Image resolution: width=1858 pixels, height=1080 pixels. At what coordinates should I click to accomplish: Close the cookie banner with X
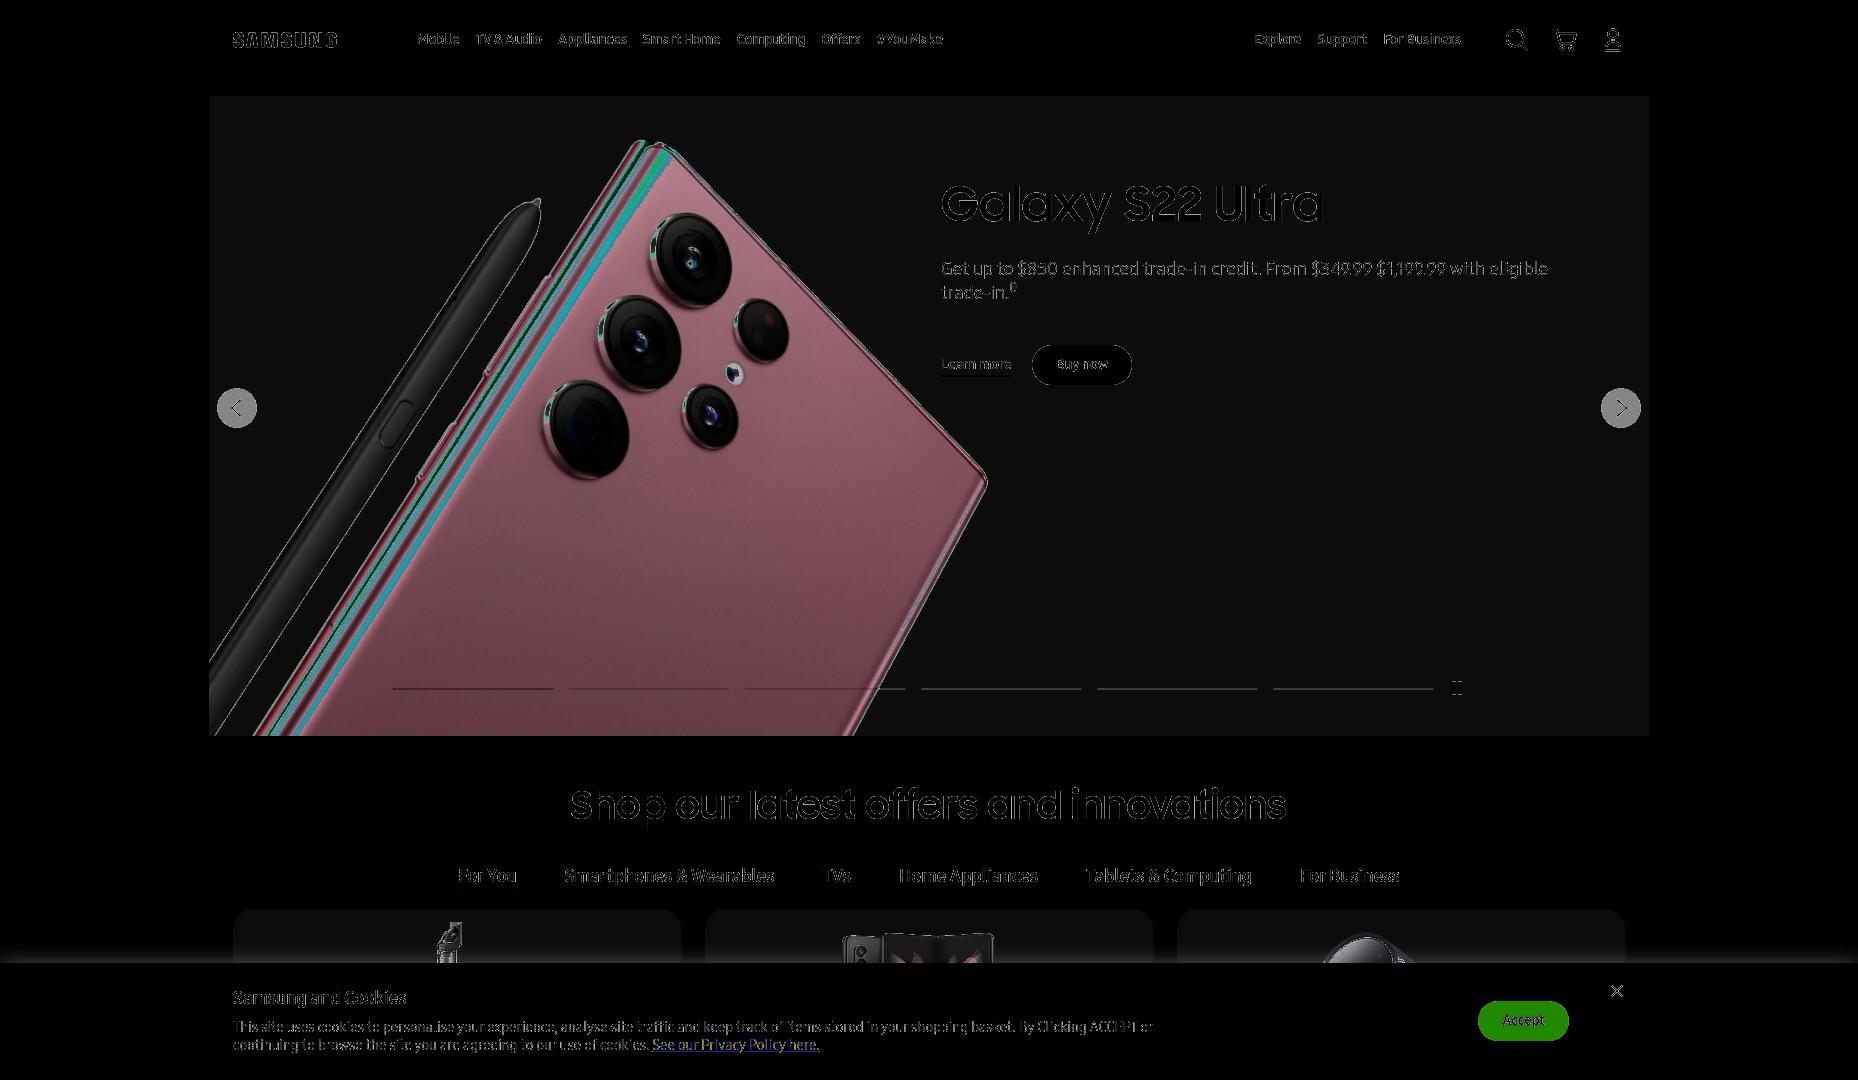click(1616, 991)
